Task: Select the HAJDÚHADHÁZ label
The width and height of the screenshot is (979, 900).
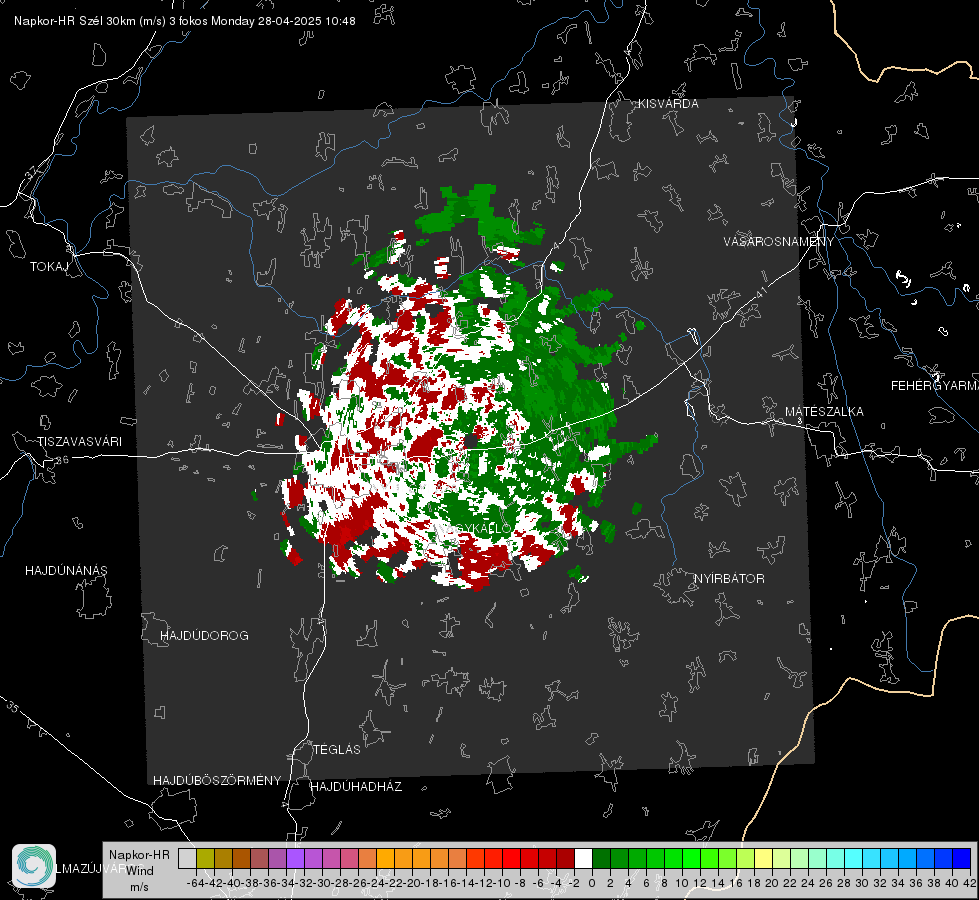Action: 356,786
